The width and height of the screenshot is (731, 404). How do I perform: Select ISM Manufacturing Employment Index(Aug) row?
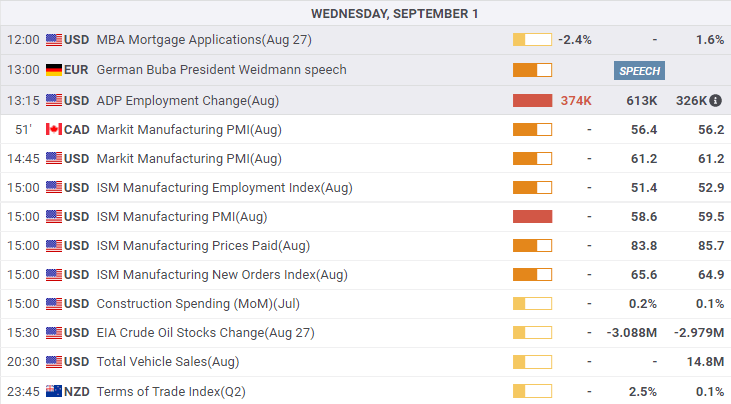point(224,187)
